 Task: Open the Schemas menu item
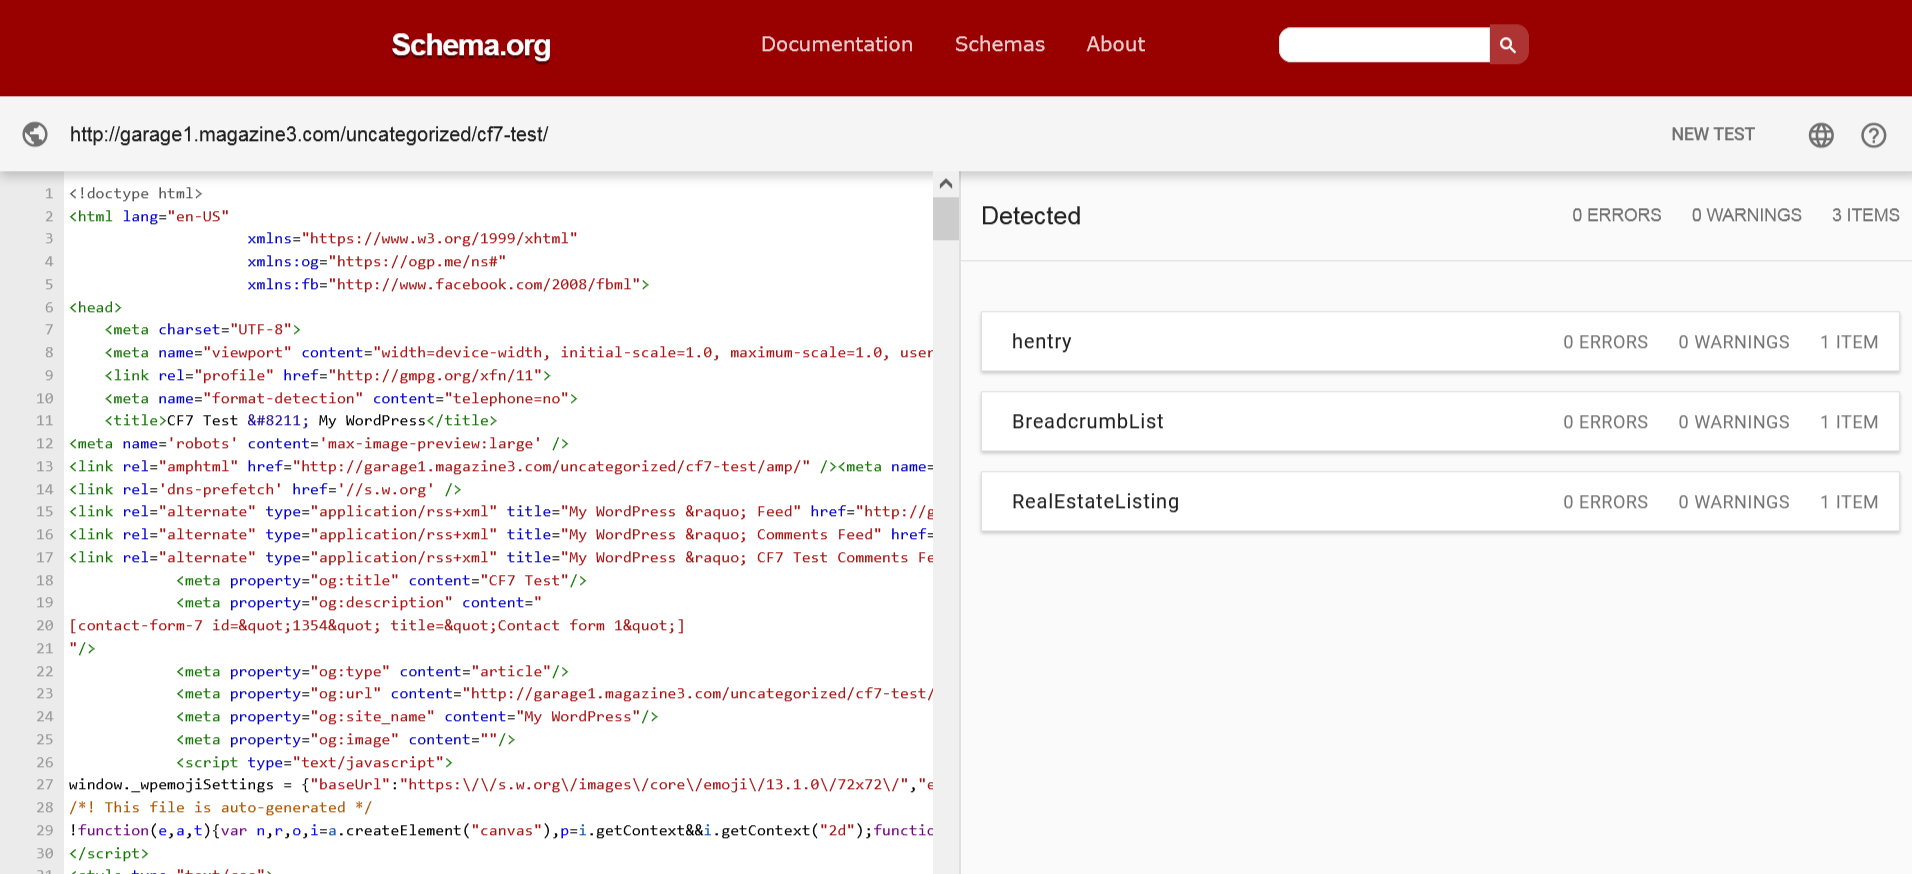pos(1000,44)
